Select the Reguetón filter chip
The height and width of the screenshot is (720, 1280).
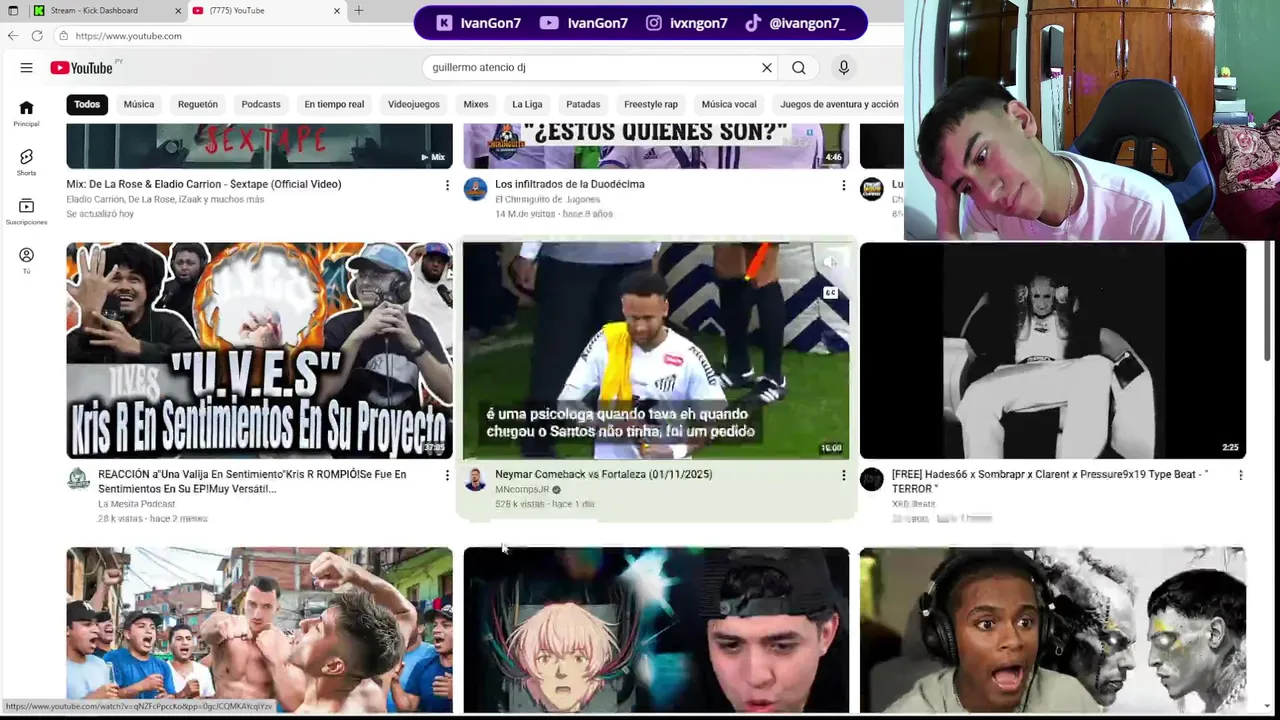tap(198, 104)
